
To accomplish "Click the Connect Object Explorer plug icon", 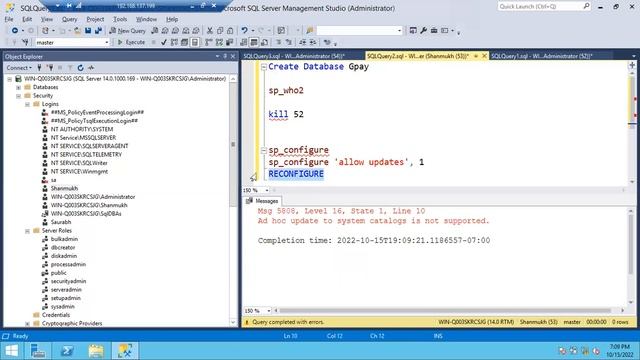I will coord(39,68).
